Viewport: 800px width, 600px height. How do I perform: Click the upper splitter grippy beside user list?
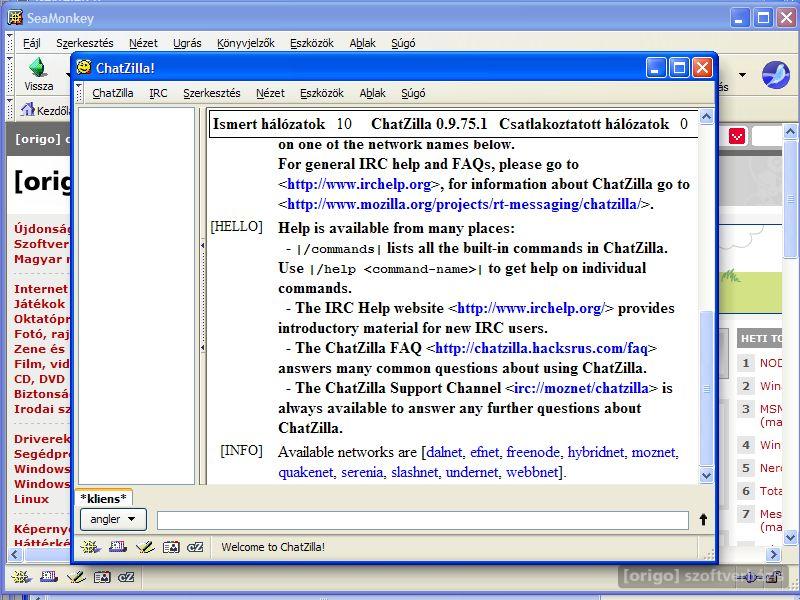click(203, 245)
